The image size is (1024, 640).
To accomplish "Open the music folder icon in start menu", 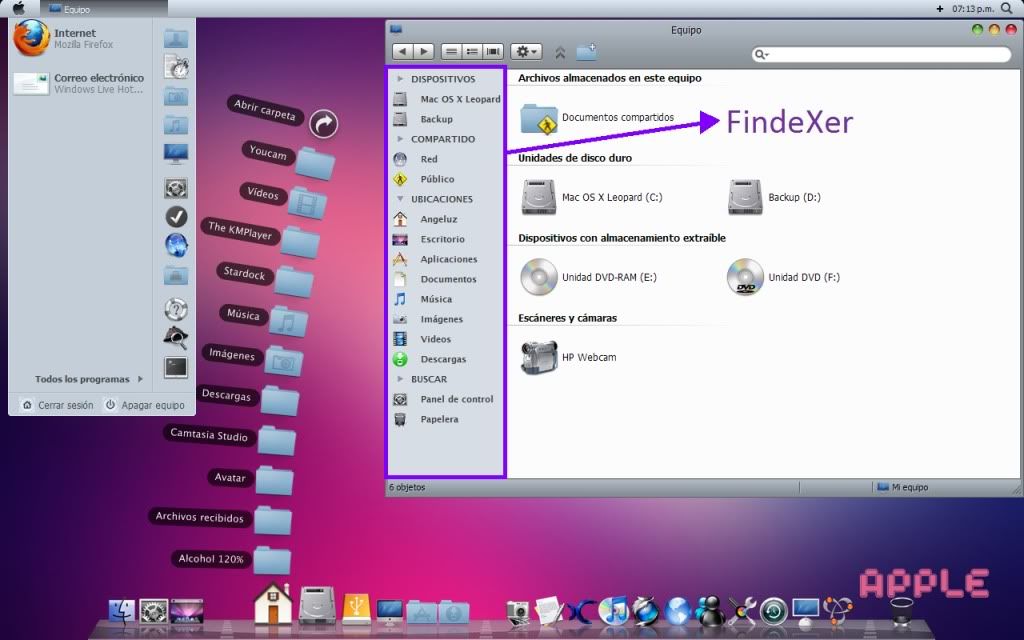I will pyautogui.click(x=176, y=124).
